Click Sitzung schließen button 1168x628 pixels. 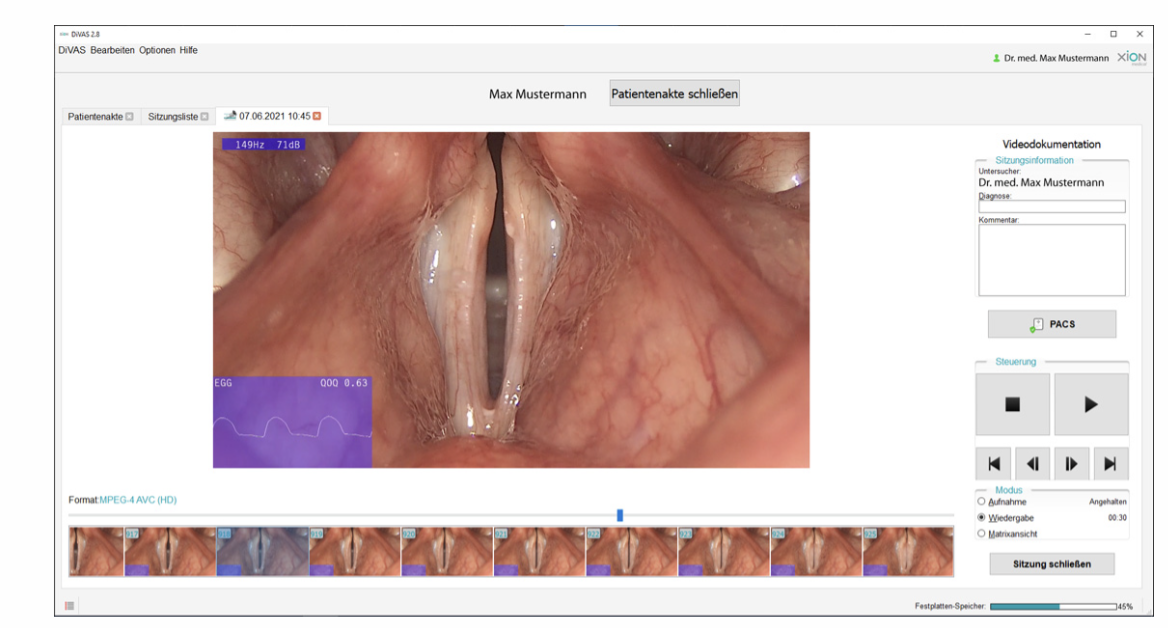[x=1052, y=564]
